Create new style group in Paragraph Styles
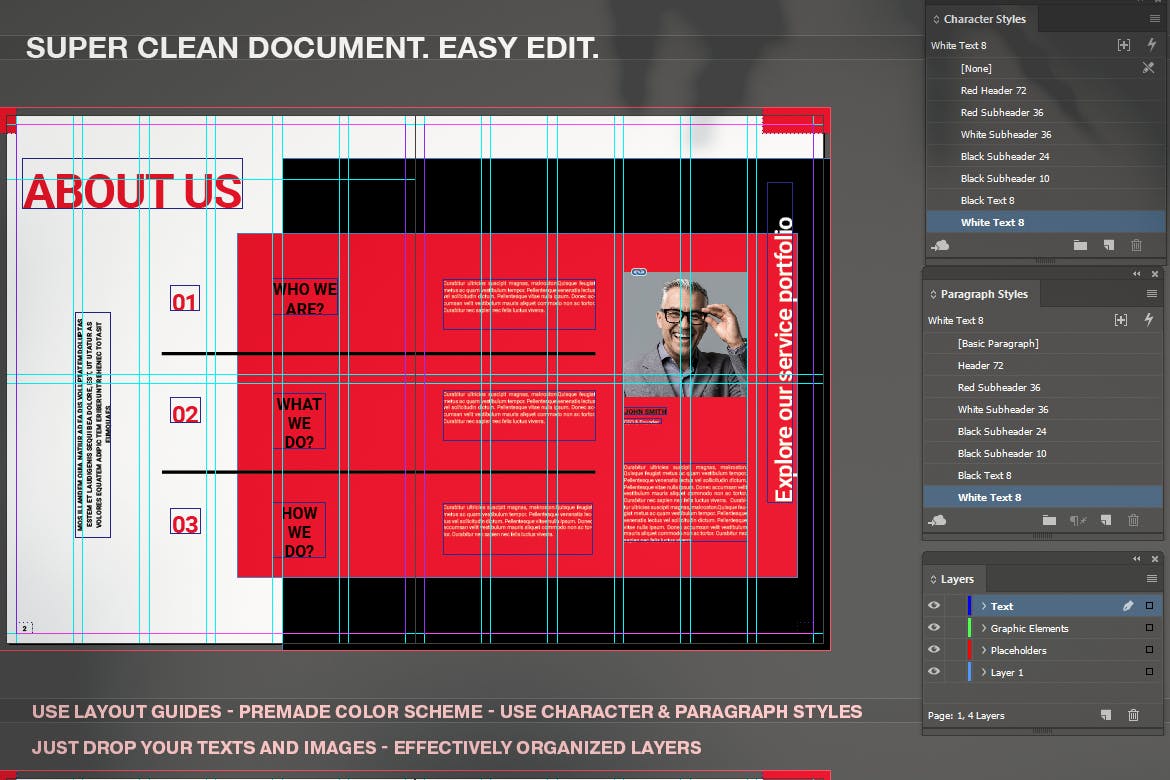This screenshot has height=780, width=1170. (1049, 520)
